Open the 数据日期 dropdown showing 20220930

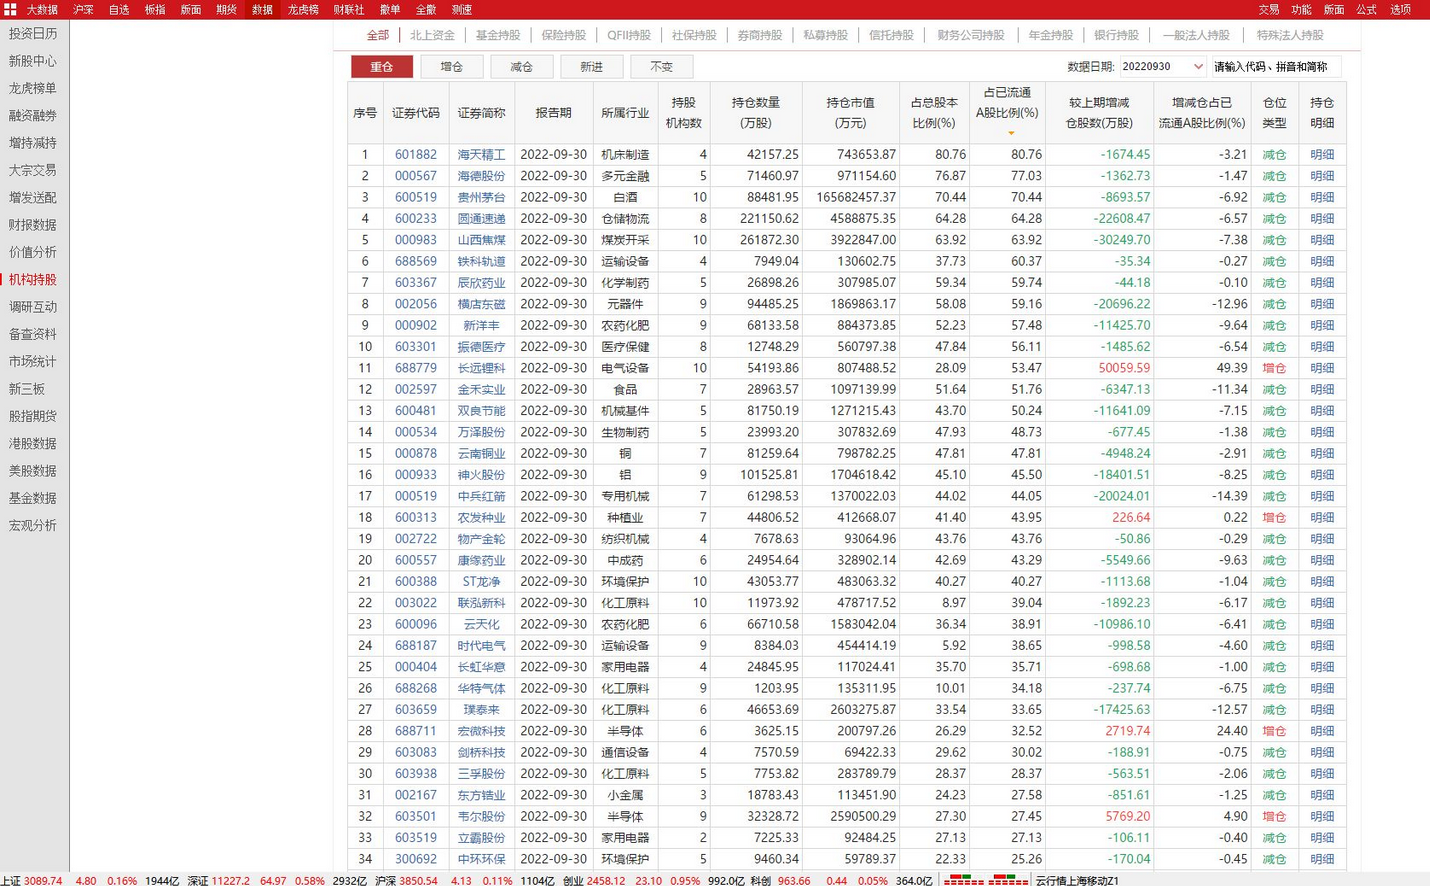(1162, 67)
